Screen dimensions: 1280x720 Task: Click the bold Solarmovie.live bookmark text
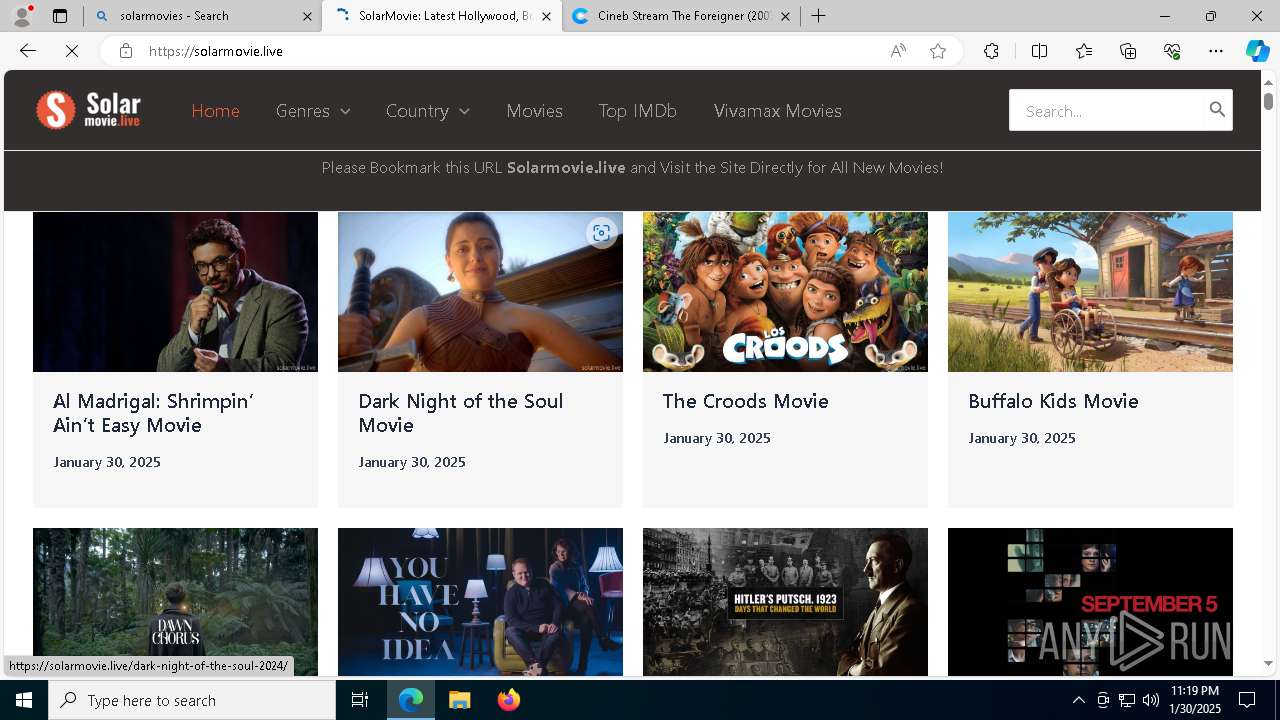tap(566, 168)
